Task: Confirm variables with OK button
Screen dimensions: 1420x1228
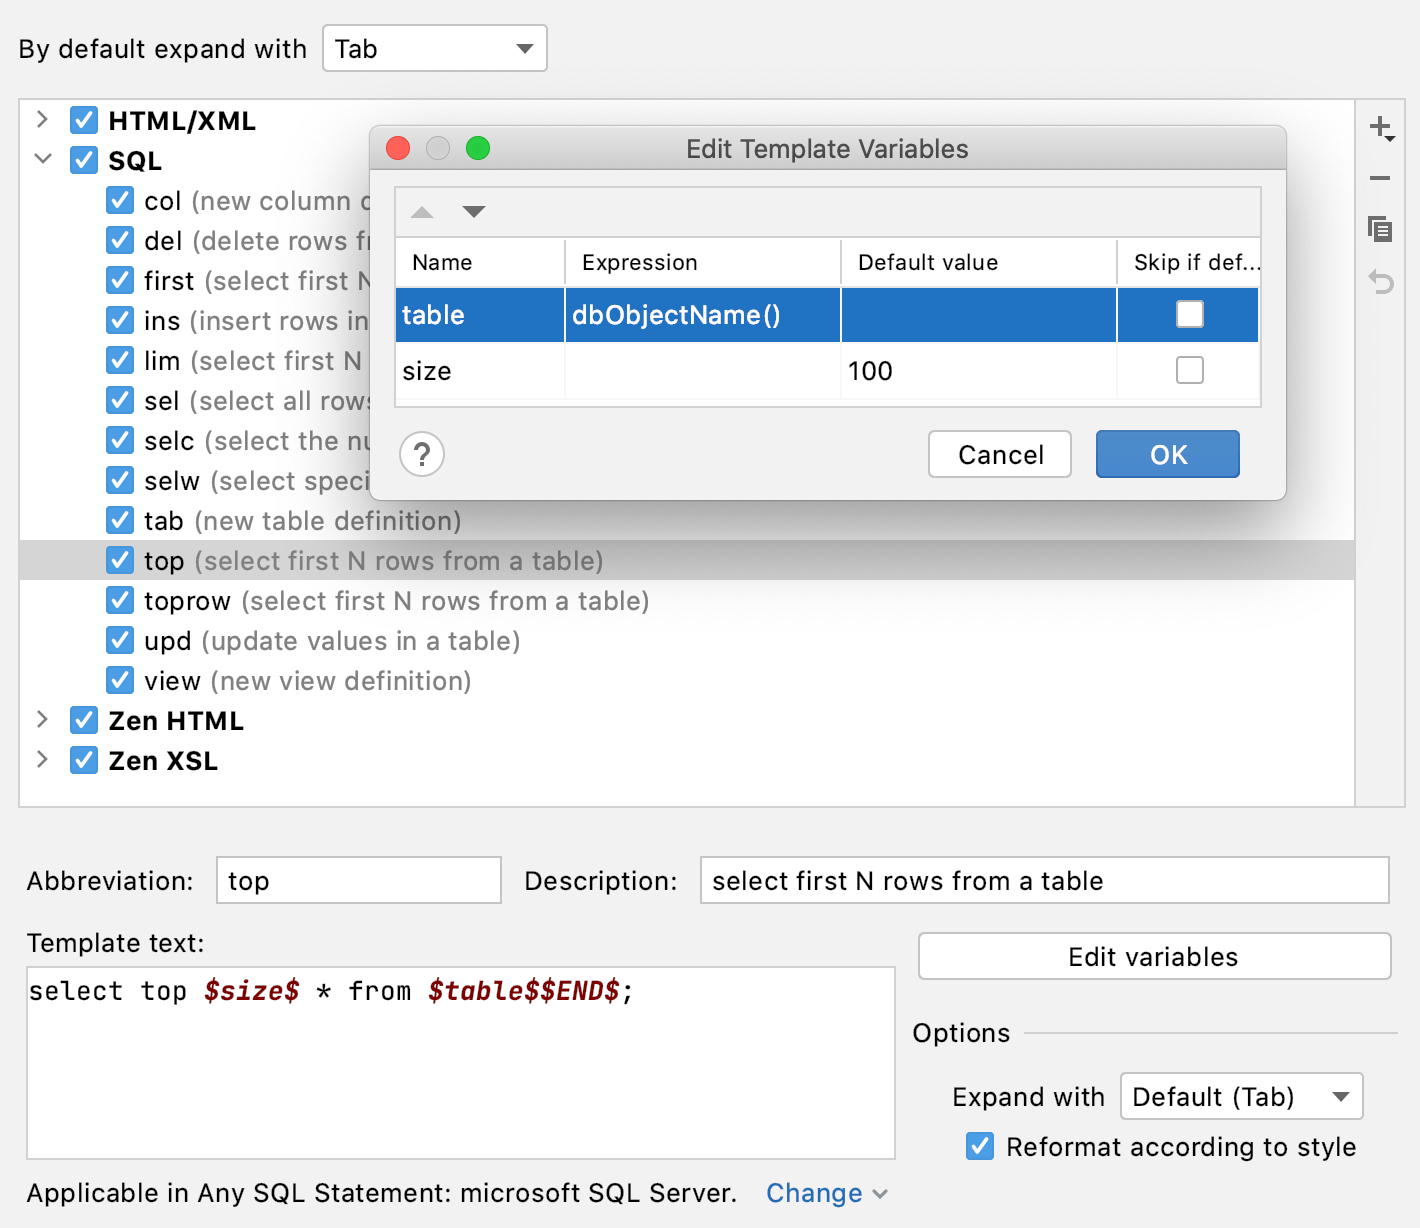Action: [x=1167, y=454]
